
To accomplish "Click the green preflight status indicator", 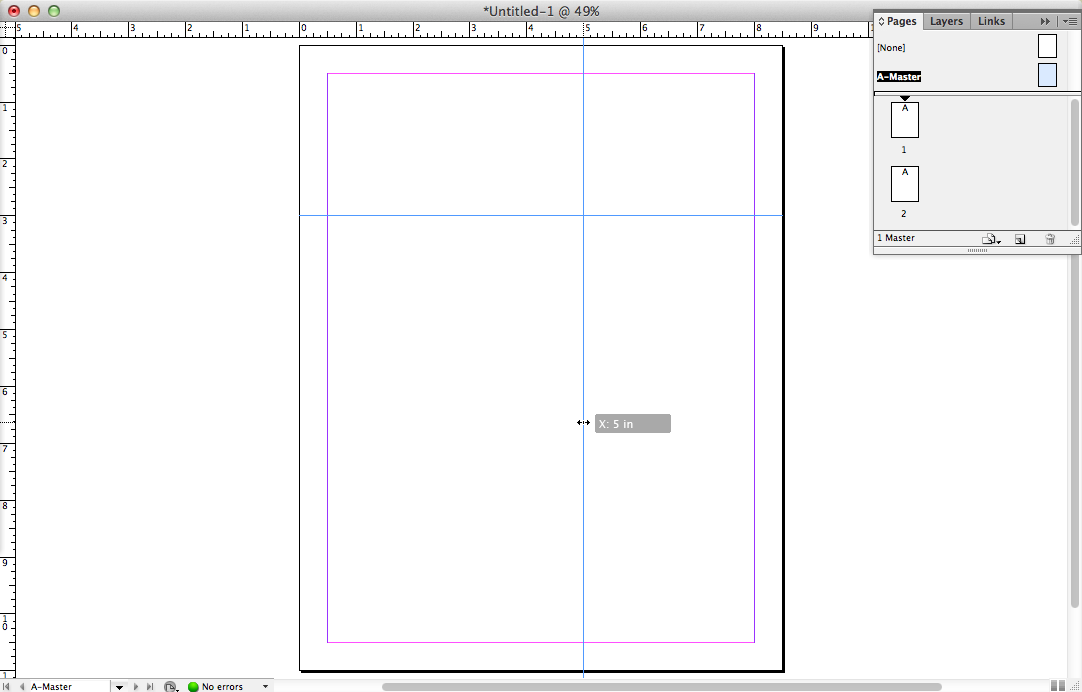I will pos(193,687).
